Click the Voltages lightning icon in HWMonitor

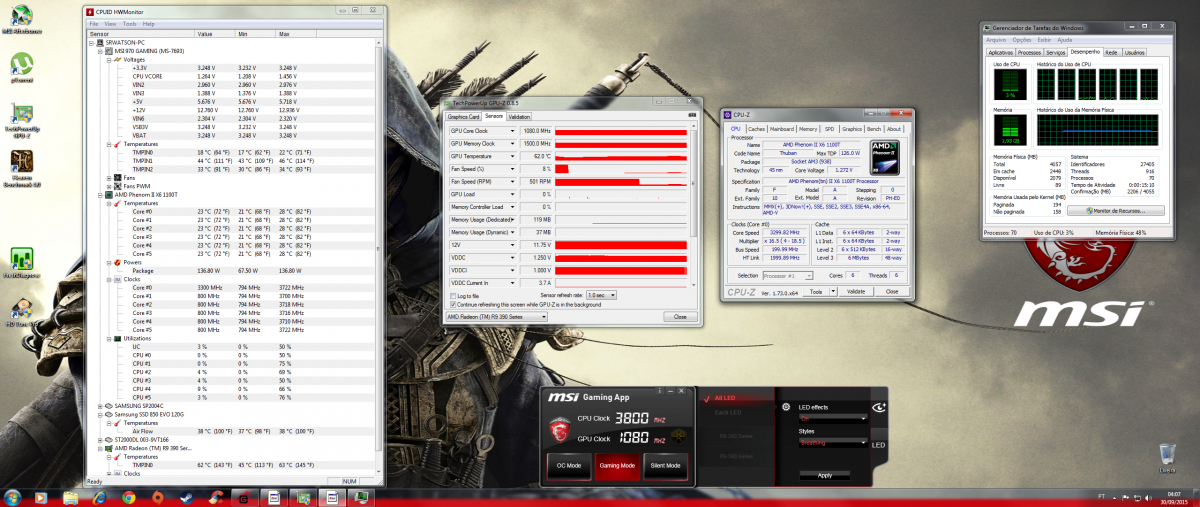(x=116, y=58)
